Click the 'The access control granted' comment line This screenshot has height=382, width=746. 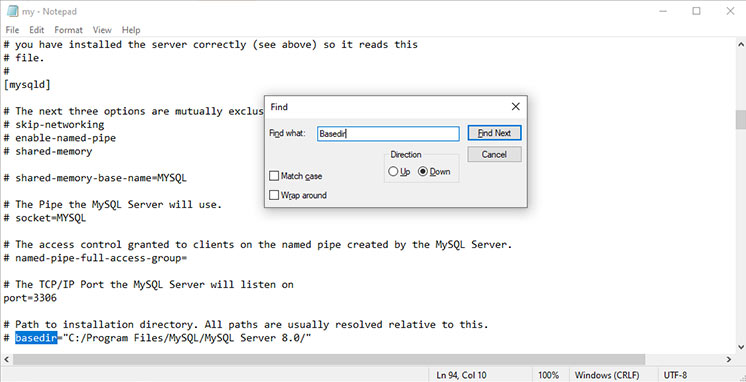click(x=258, y=245)
